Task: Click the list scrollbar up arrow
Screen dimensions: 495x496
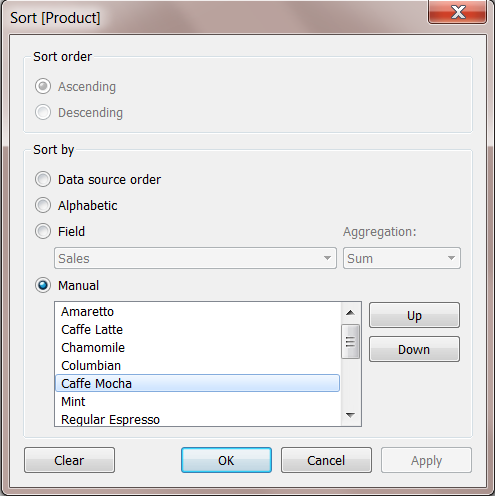Action: click(350, 313)
